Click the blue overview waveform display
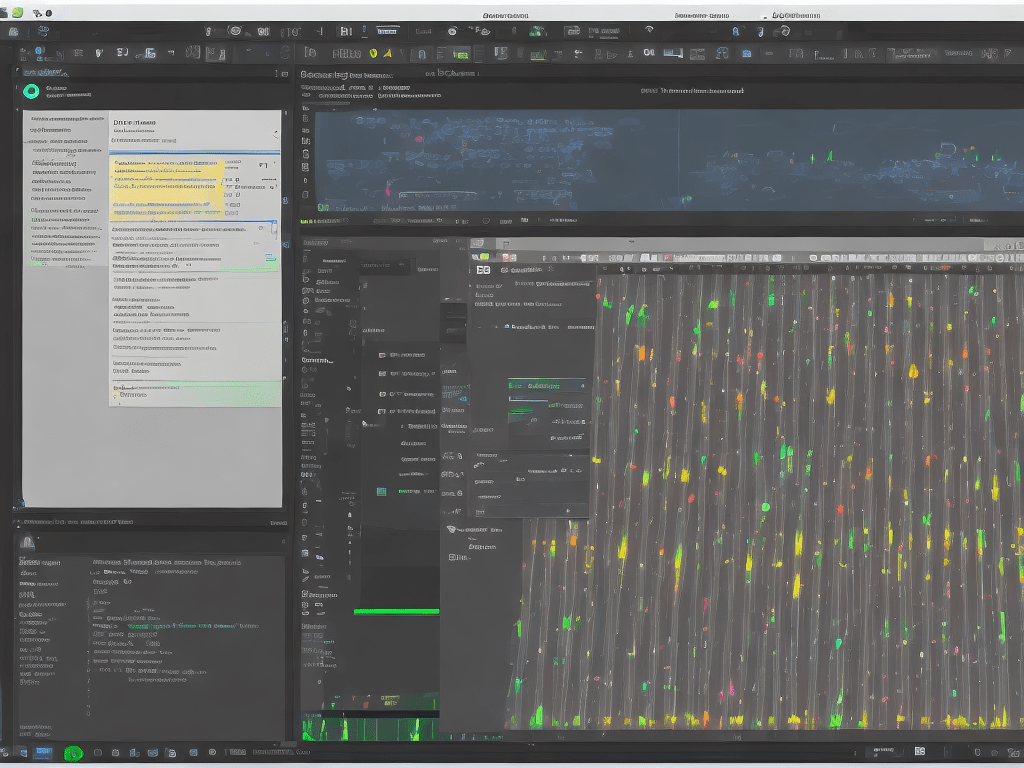 [669, 160]
